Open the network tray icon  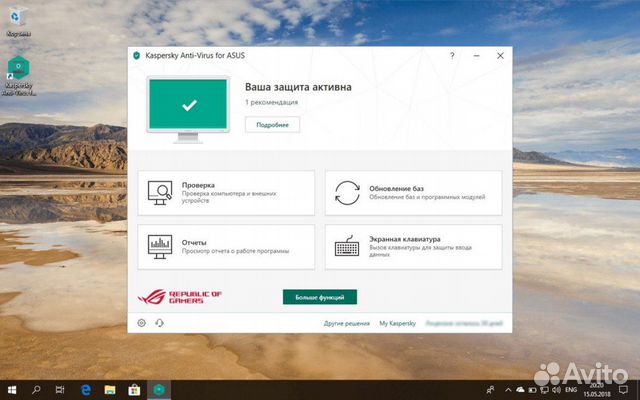(x=544, y=390)
